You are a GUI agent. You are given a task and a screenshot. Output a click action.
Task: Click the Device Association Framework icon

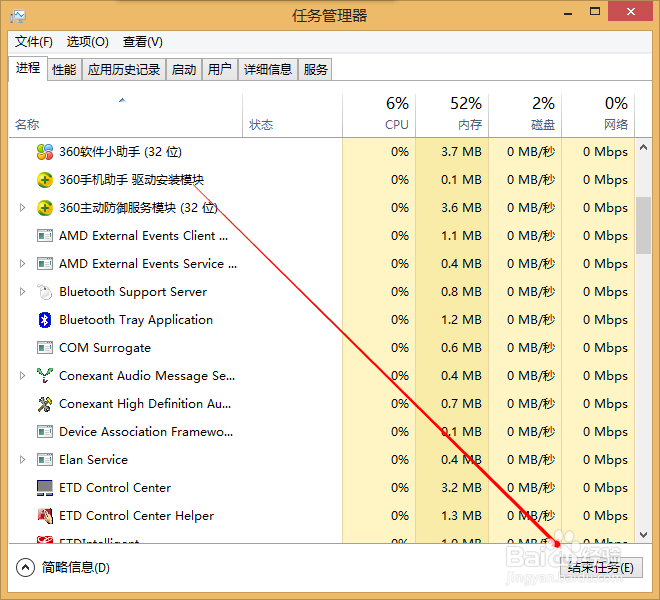point(45,432)
